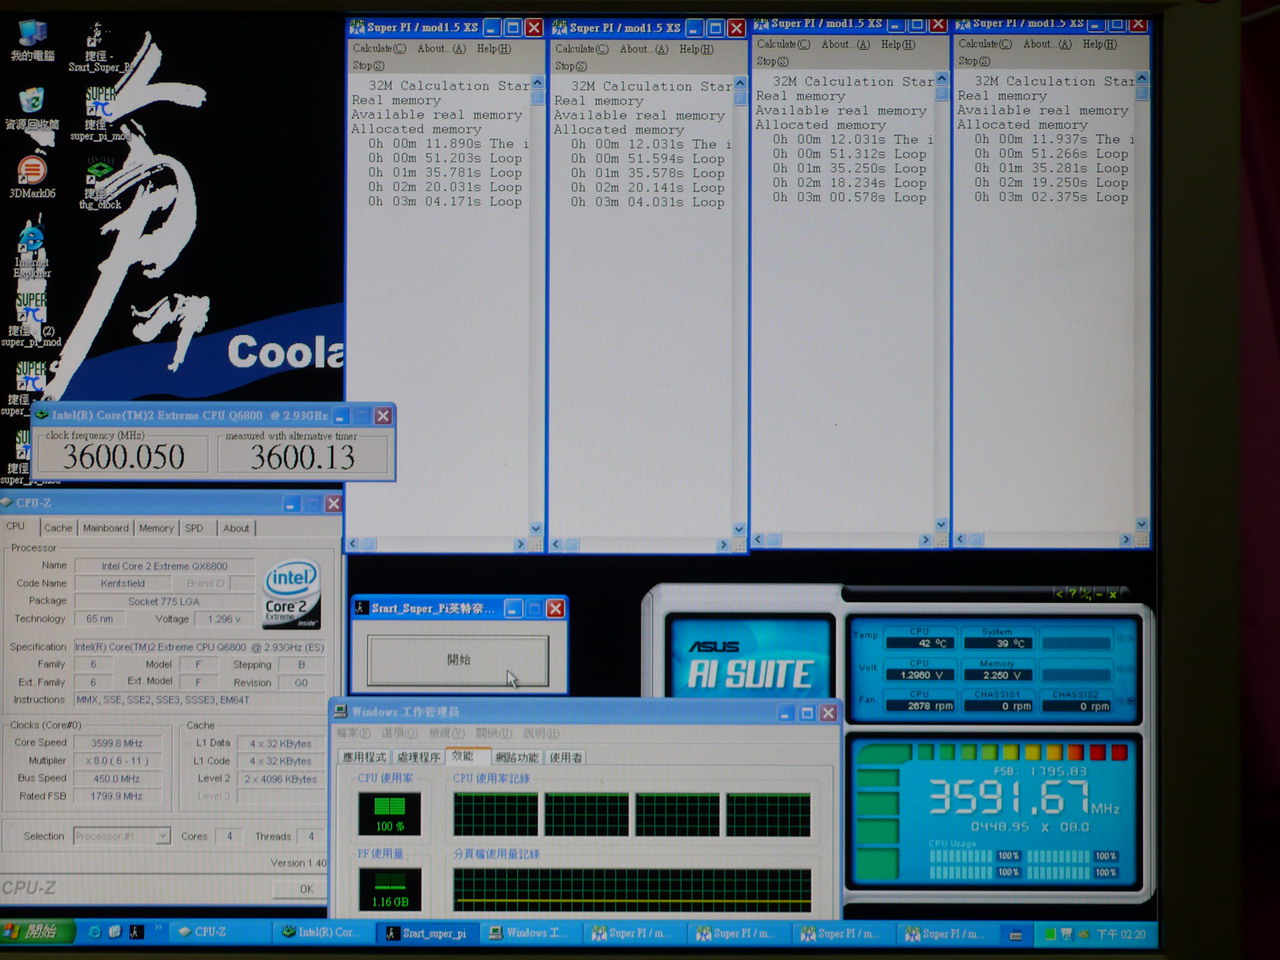Screen dimensions: 1280x960
Task: Launch the 3DMark06 desktop shortcut
Action: tap(32, 178)
